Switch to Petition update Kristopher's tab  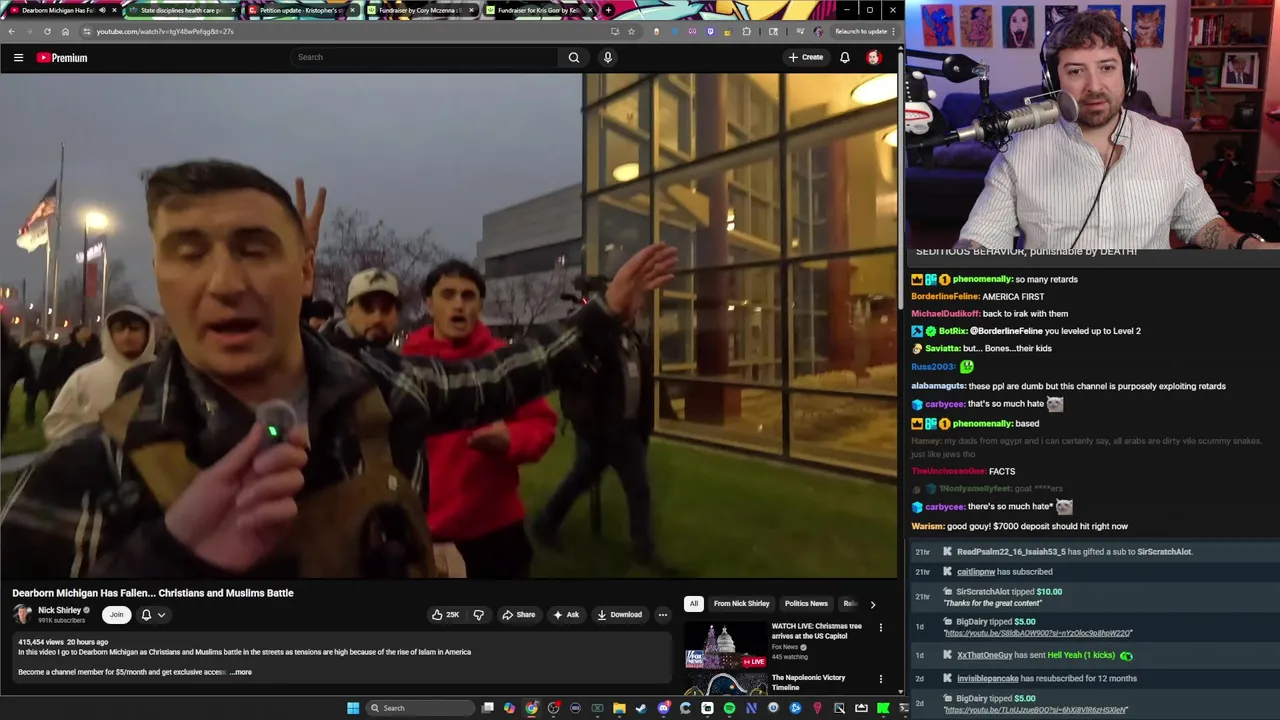[x=300, y=10]
